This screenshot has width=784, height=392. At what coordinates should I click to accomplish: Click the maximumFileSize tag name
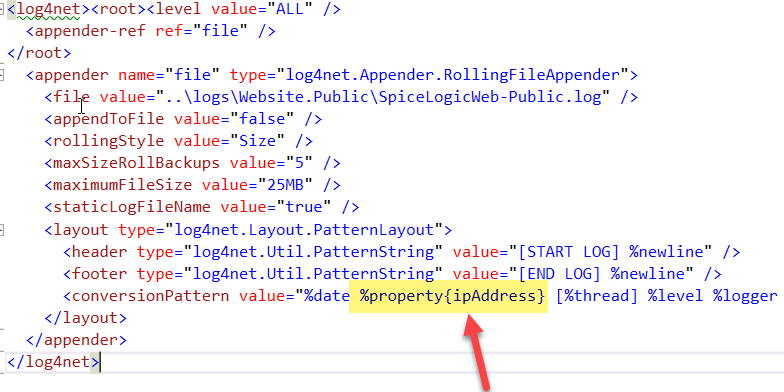point(122,185)
